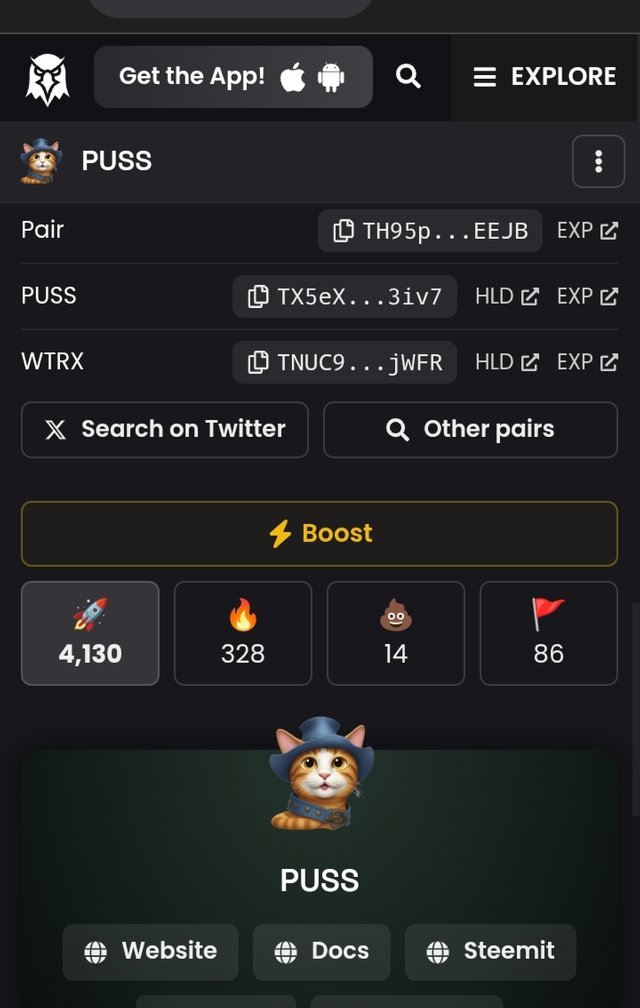Tap the DEX Screener owl logo
Screen dimensions: 640x1008
pyautogui.click(x=48, y=79)
